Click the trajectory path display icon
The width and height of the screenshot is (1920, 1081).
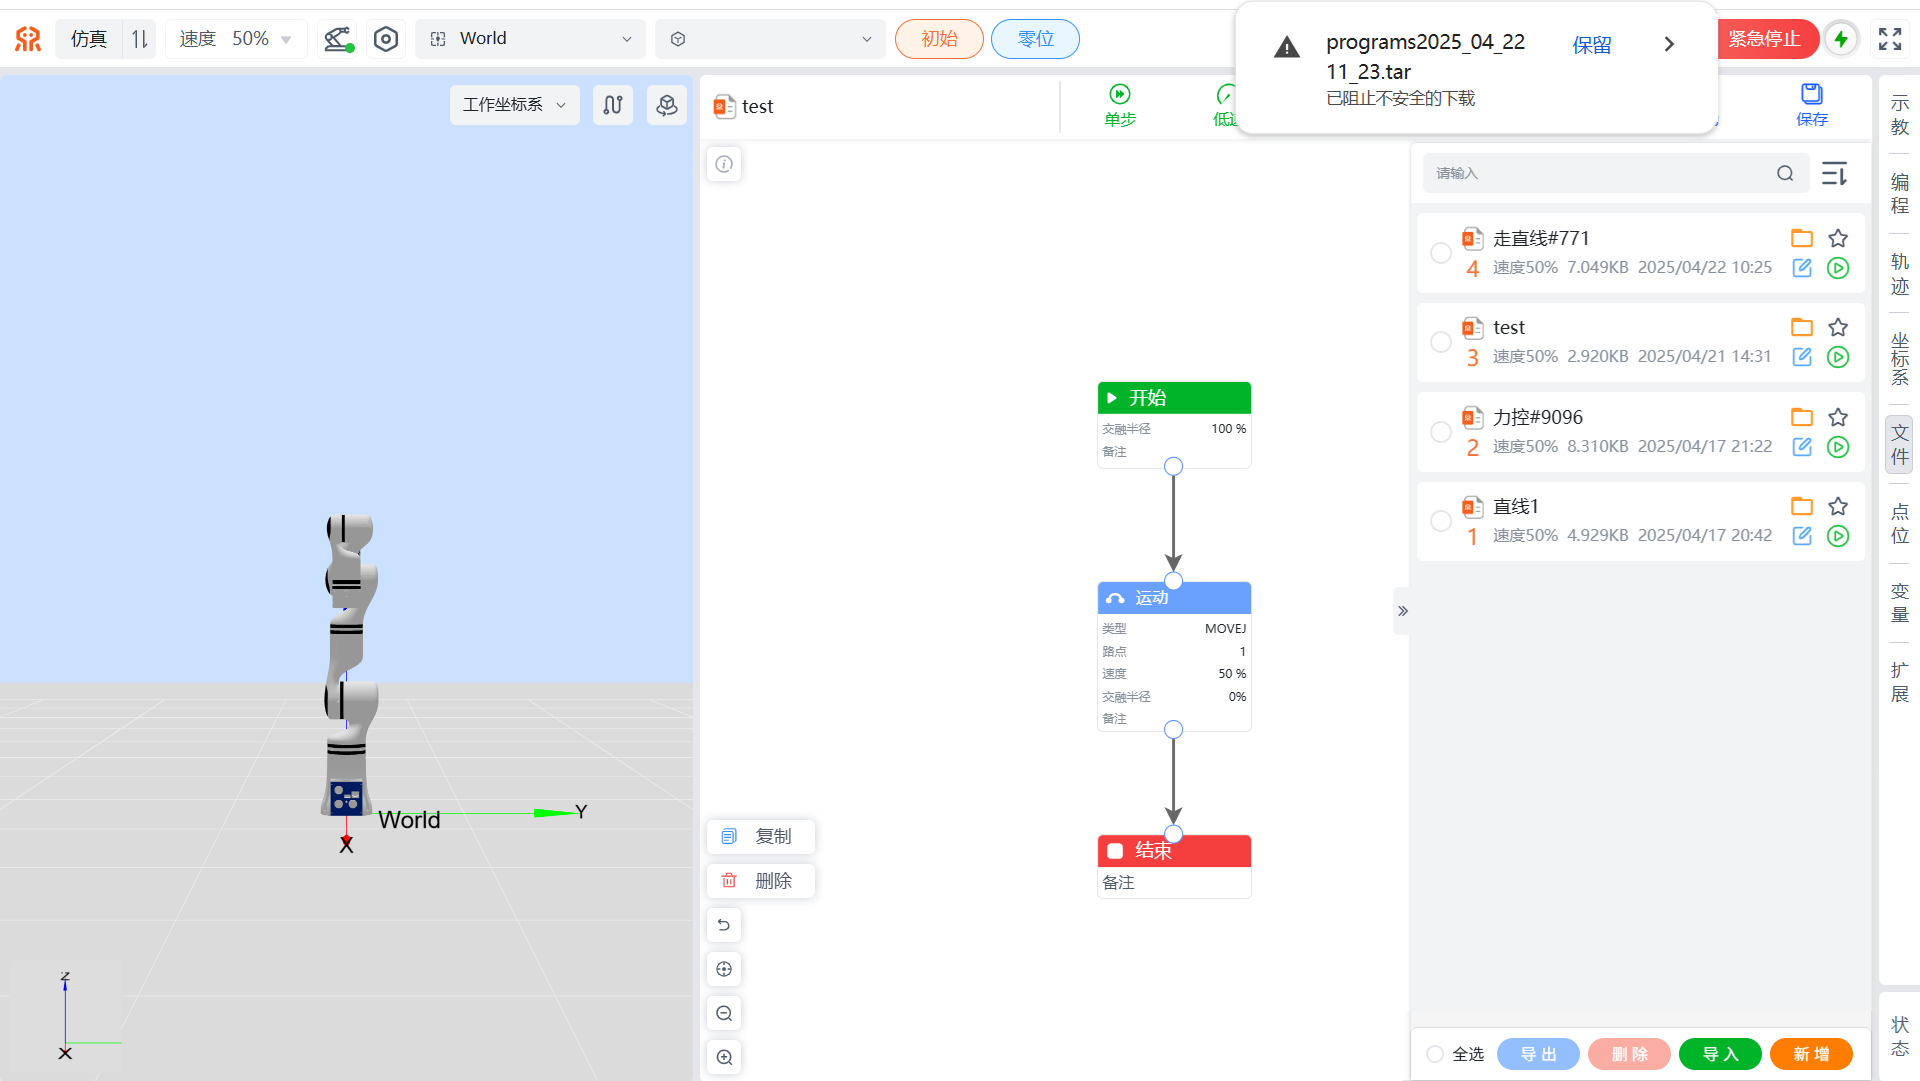(x=613, y=105)
